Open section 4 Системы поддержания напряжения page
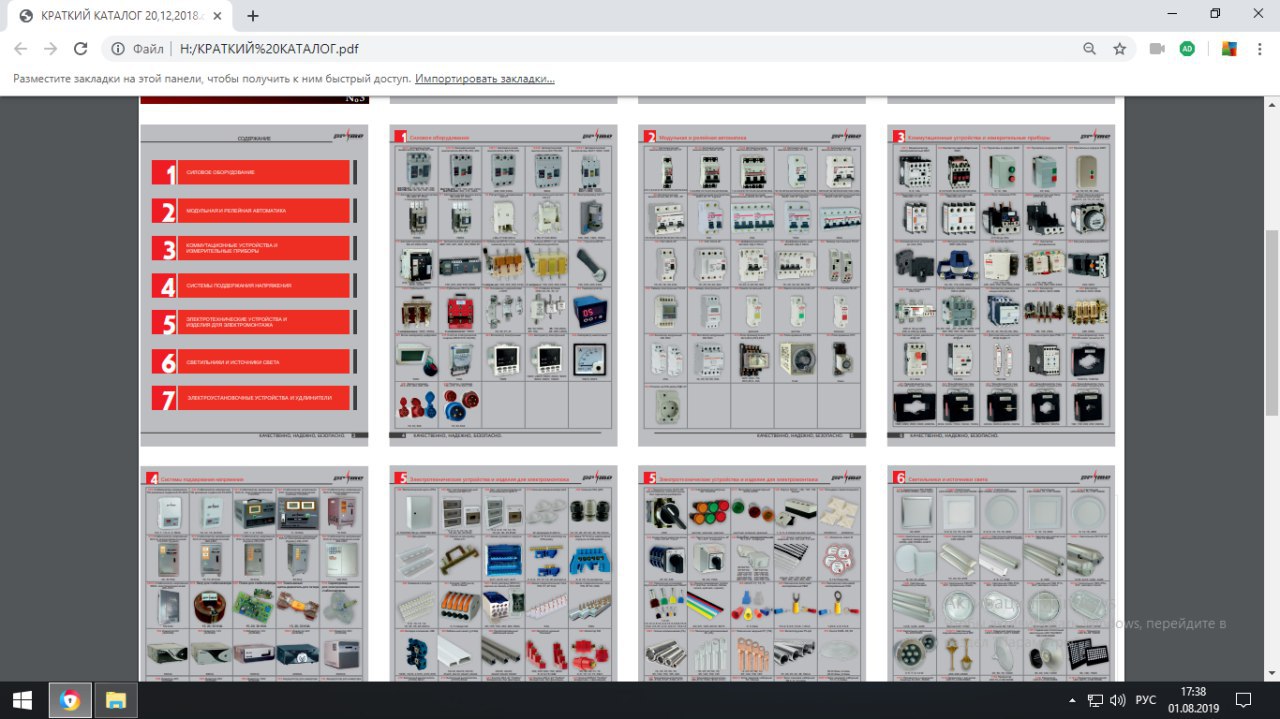The image size is (1280, 719). (254, 575)
